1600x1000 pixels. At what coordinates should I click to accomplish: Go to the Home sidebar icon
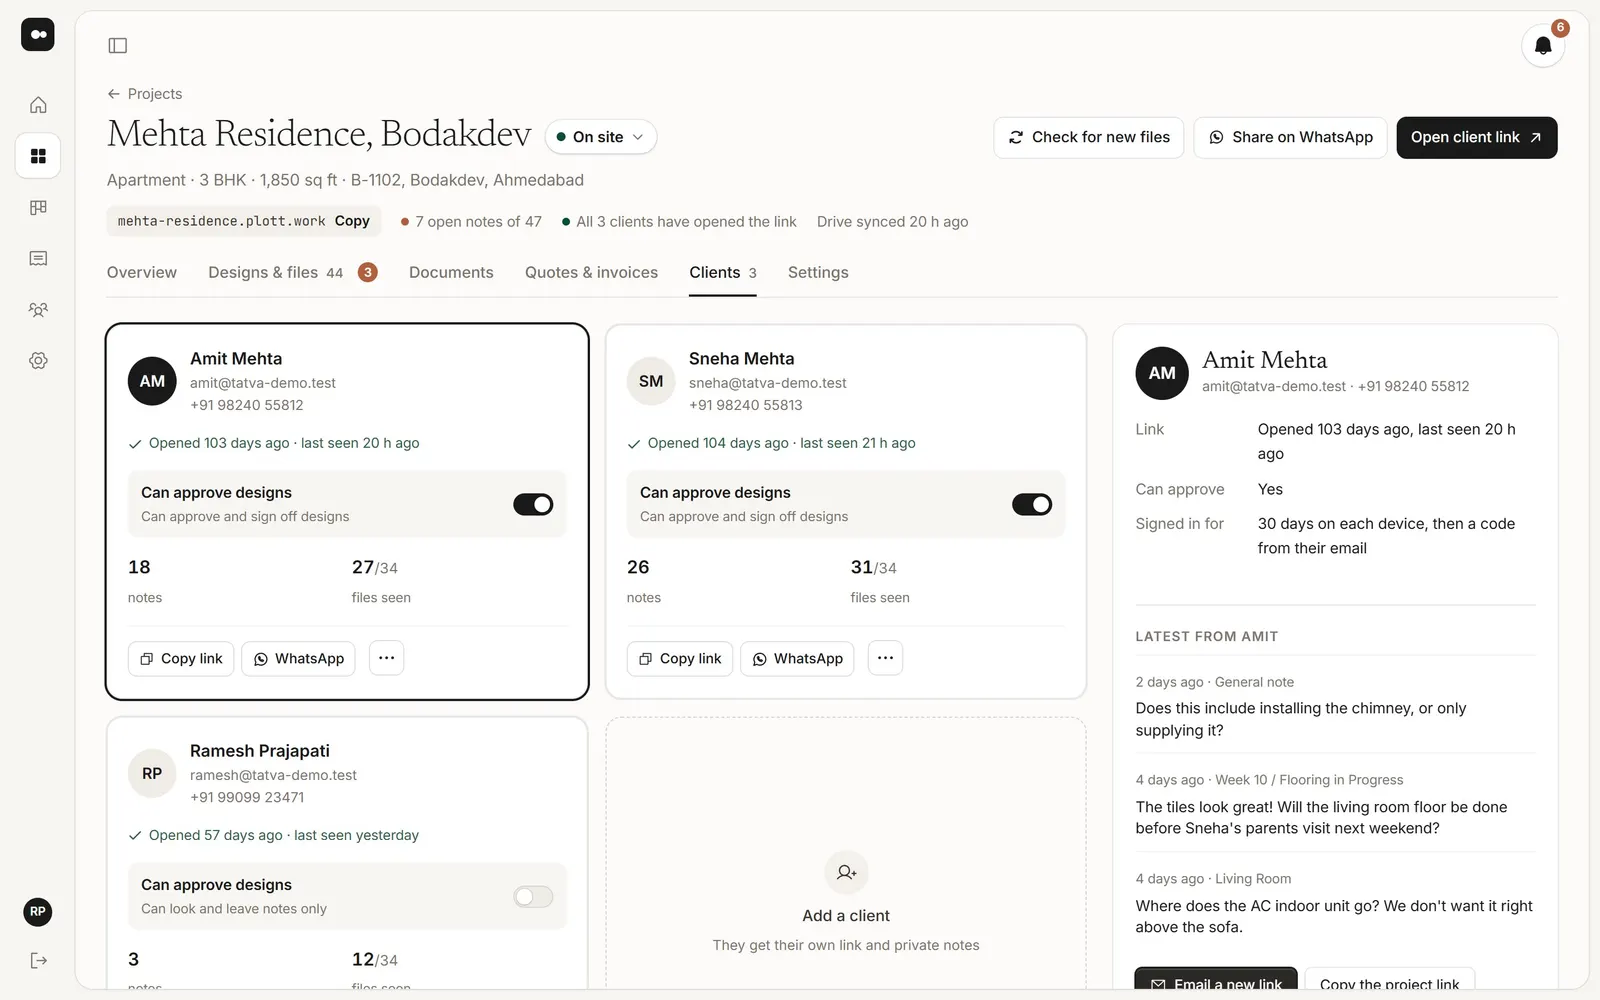(38, 105)
